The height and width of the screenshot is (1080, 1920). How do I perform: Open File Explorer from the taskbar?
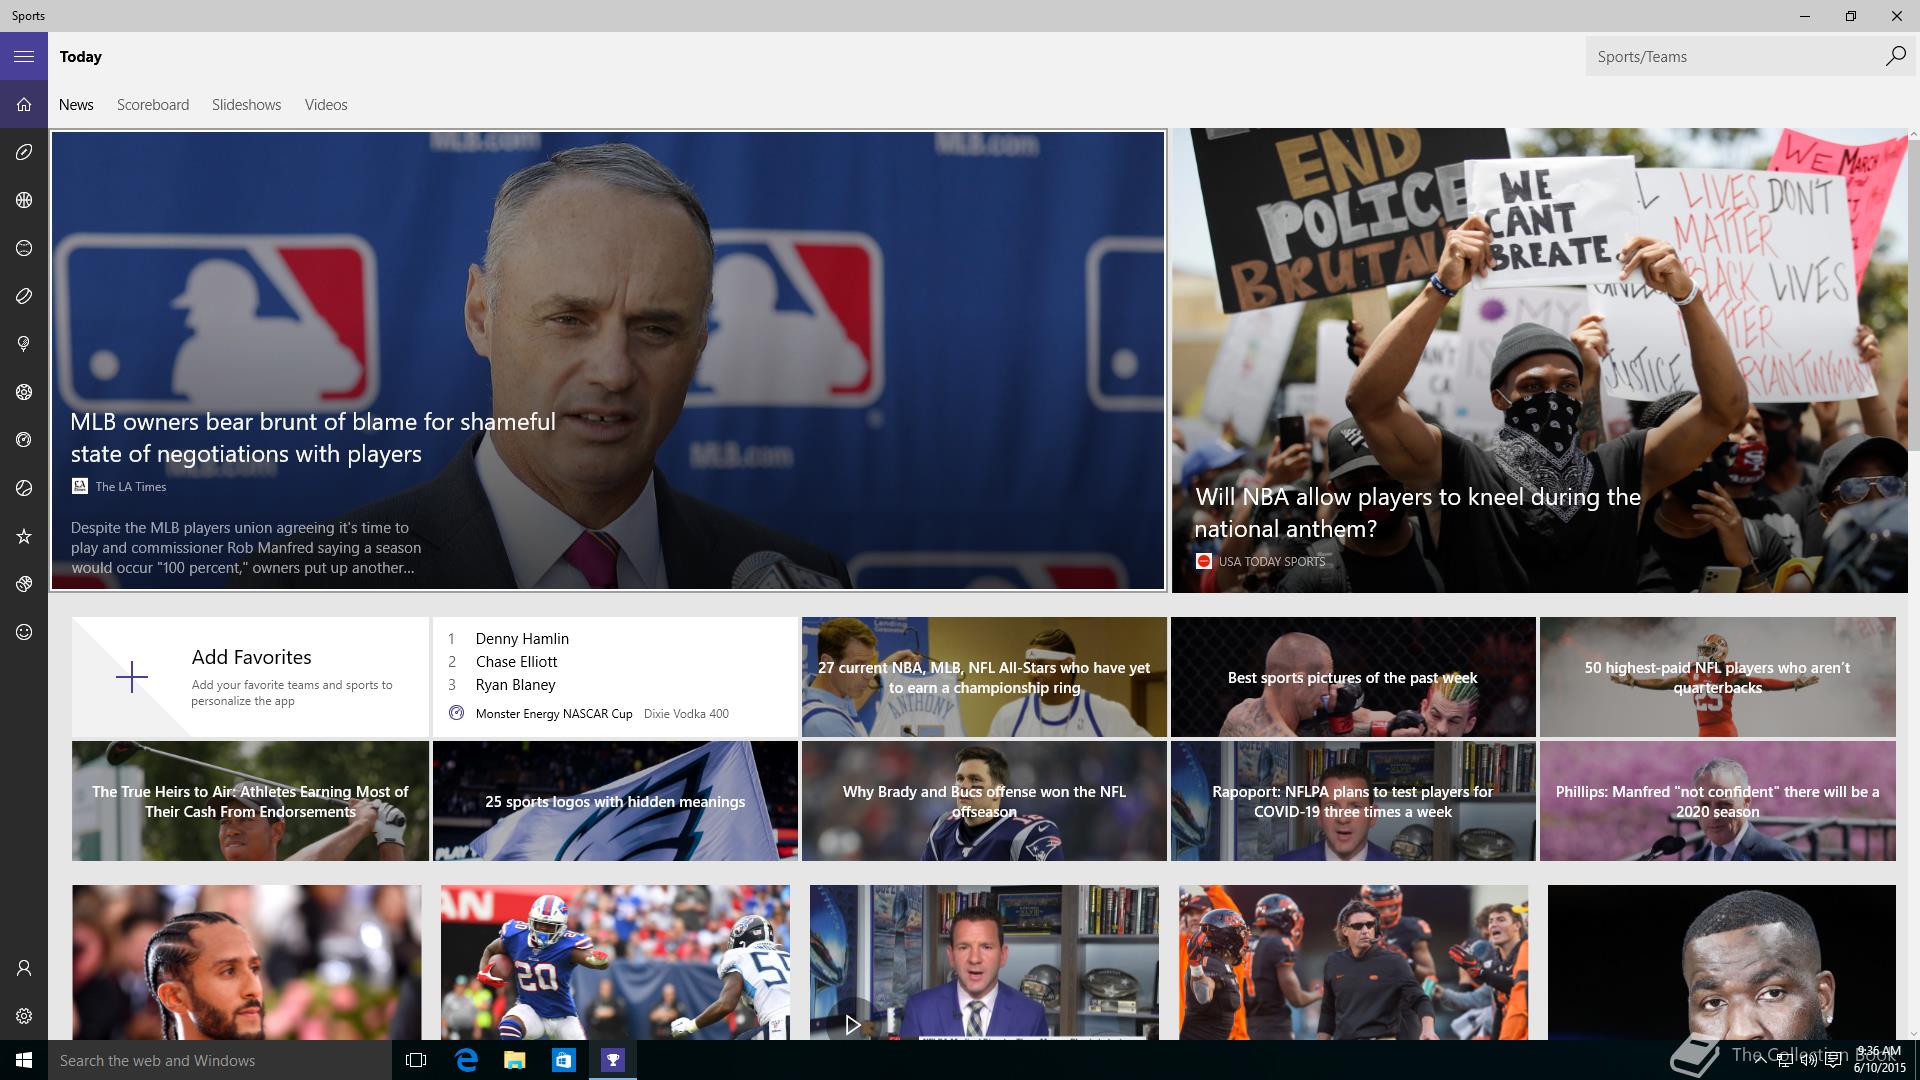(x=514, y=1060)
